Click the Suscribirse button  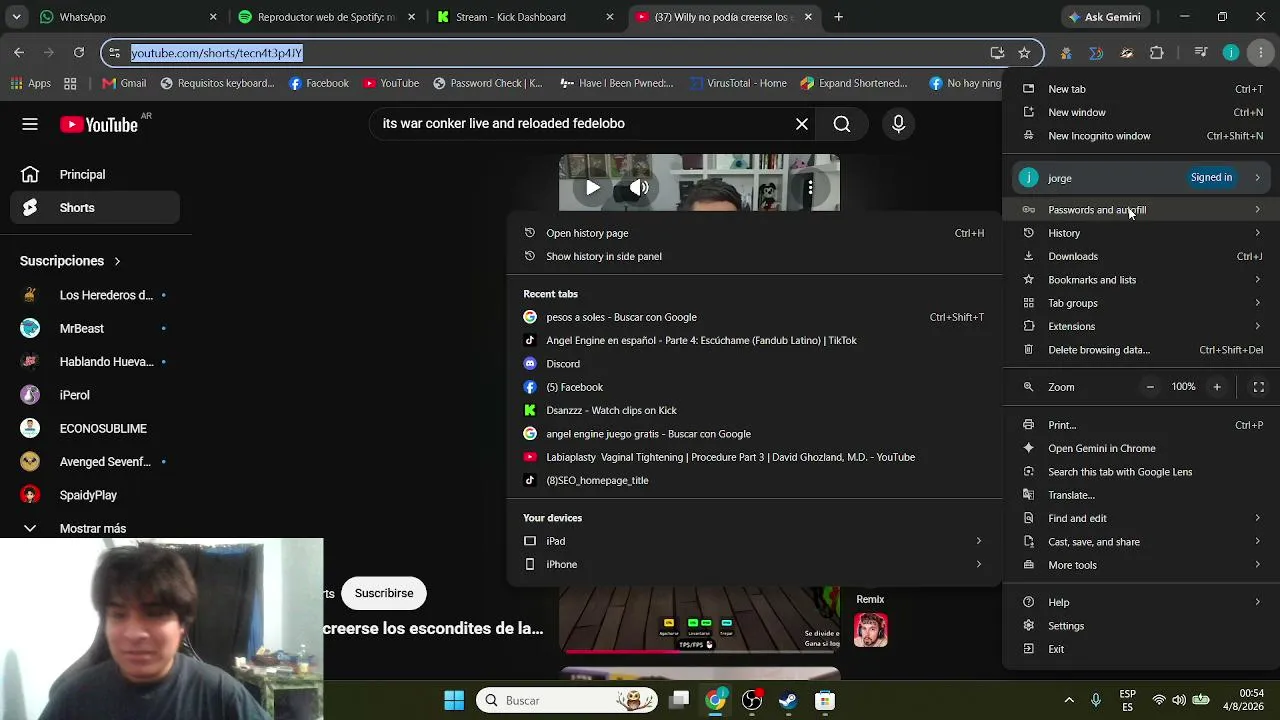pos(384,593)
